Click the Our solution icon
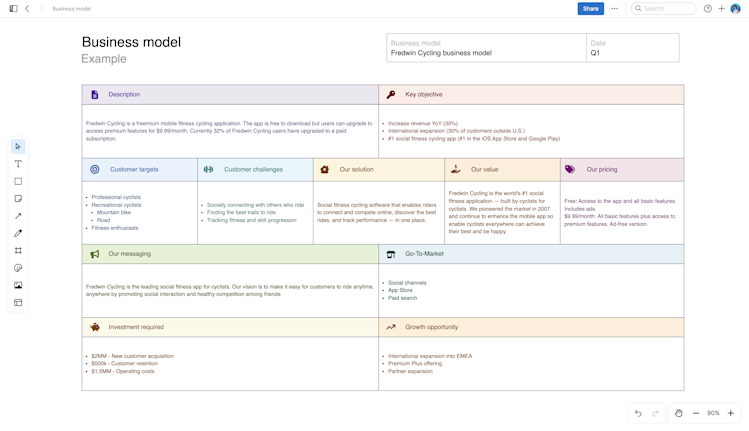749x431 pixels. point(325,170)
